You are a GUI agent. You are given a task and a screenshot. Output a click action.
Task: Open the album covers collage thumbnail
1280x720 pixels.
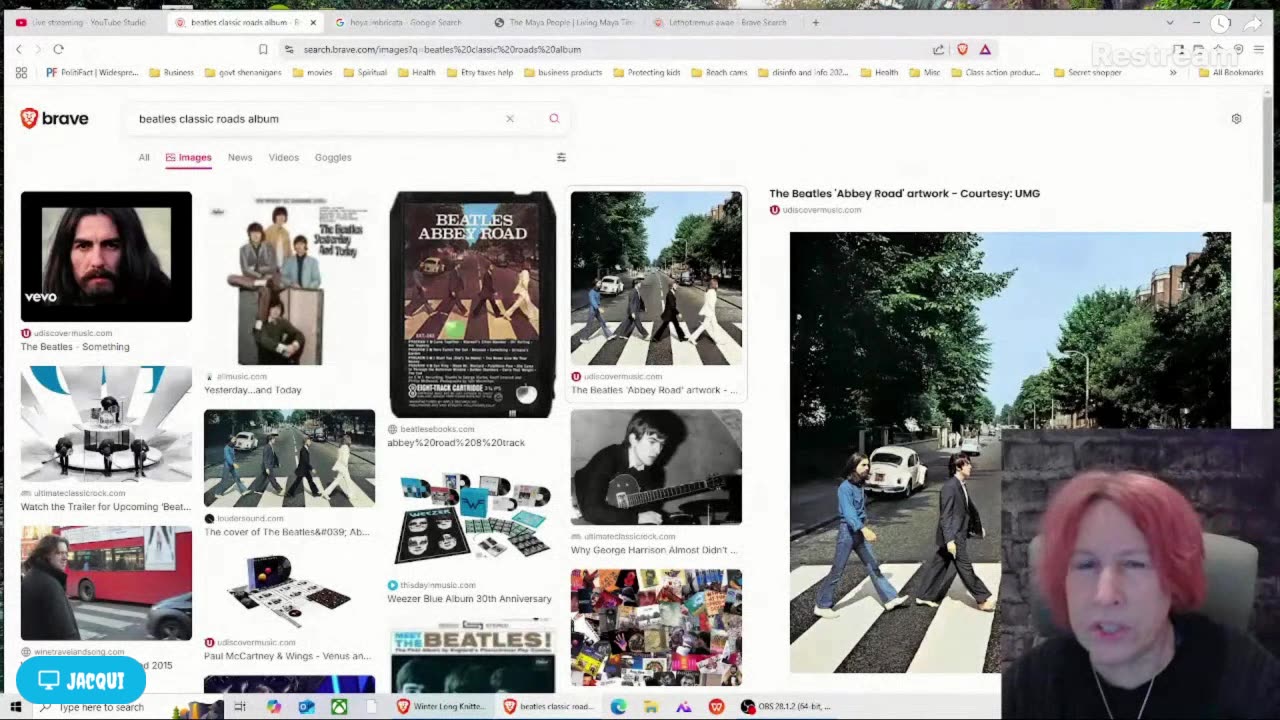click(x=656, y=627)
